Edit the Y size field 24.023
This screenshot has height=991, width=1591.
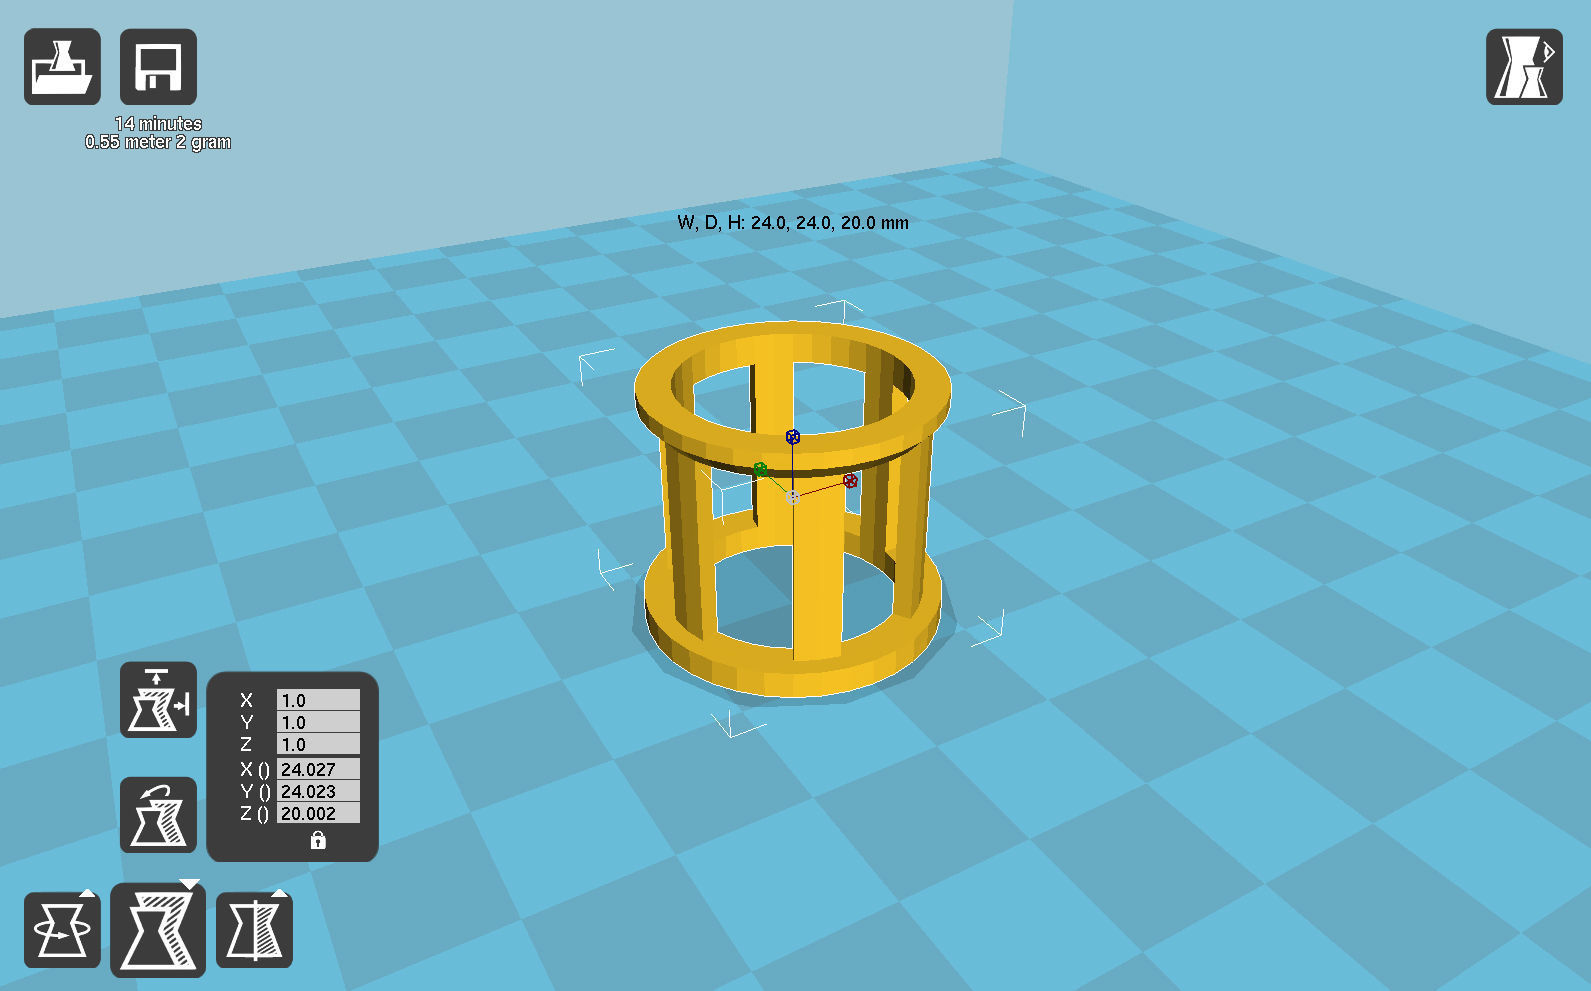318,791
